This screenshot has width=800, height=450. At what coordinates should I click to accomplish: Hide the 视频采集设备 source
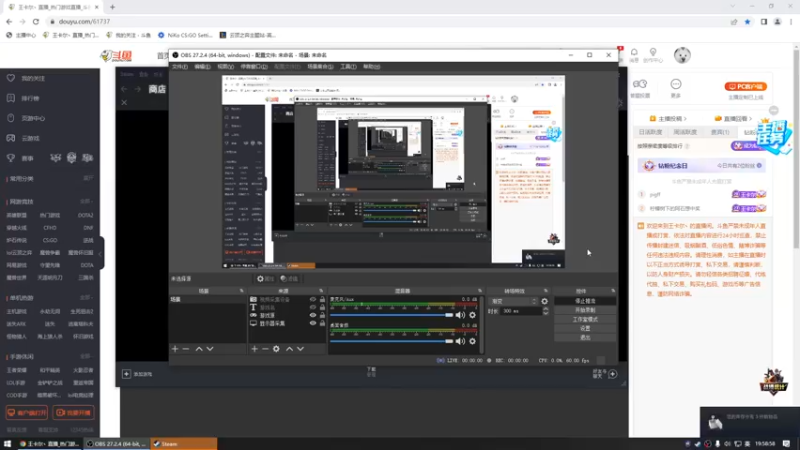tap(313, 299)
